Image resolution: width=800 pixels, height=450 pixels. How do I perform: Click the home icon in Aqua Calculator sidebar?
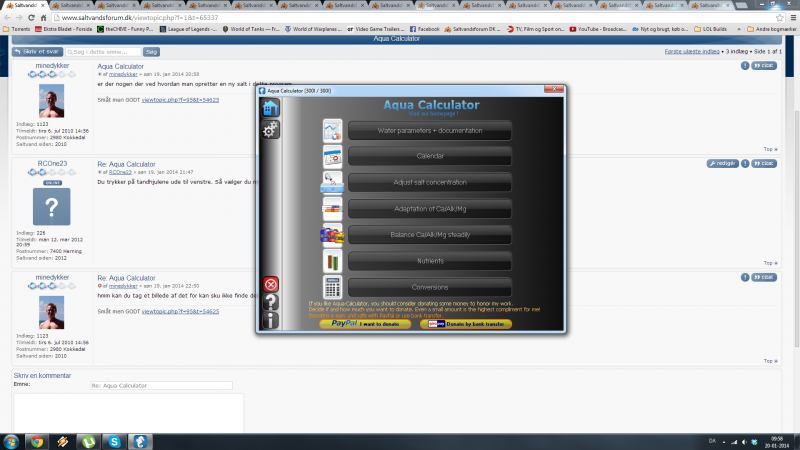tap(270, 109)
